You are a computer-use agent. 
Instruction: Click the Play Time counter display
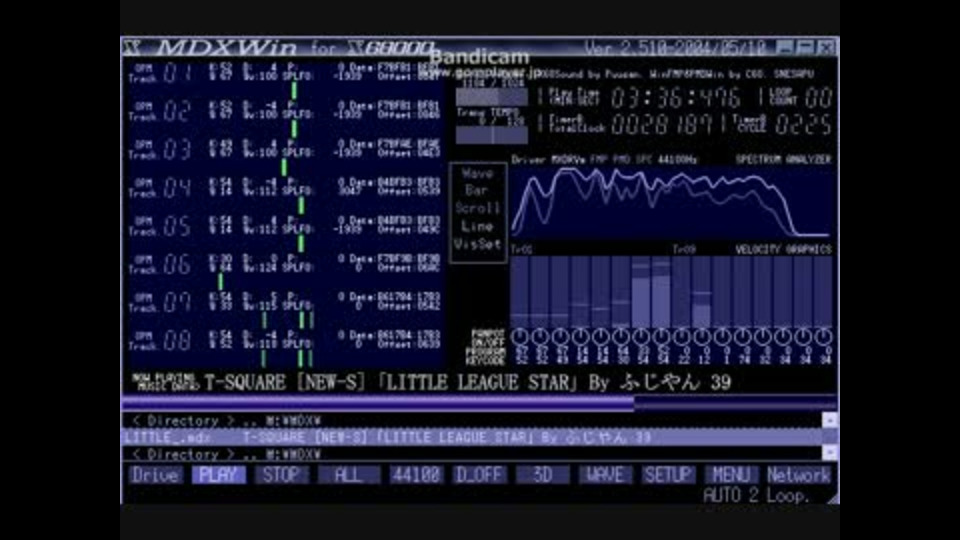click(675, 98)
